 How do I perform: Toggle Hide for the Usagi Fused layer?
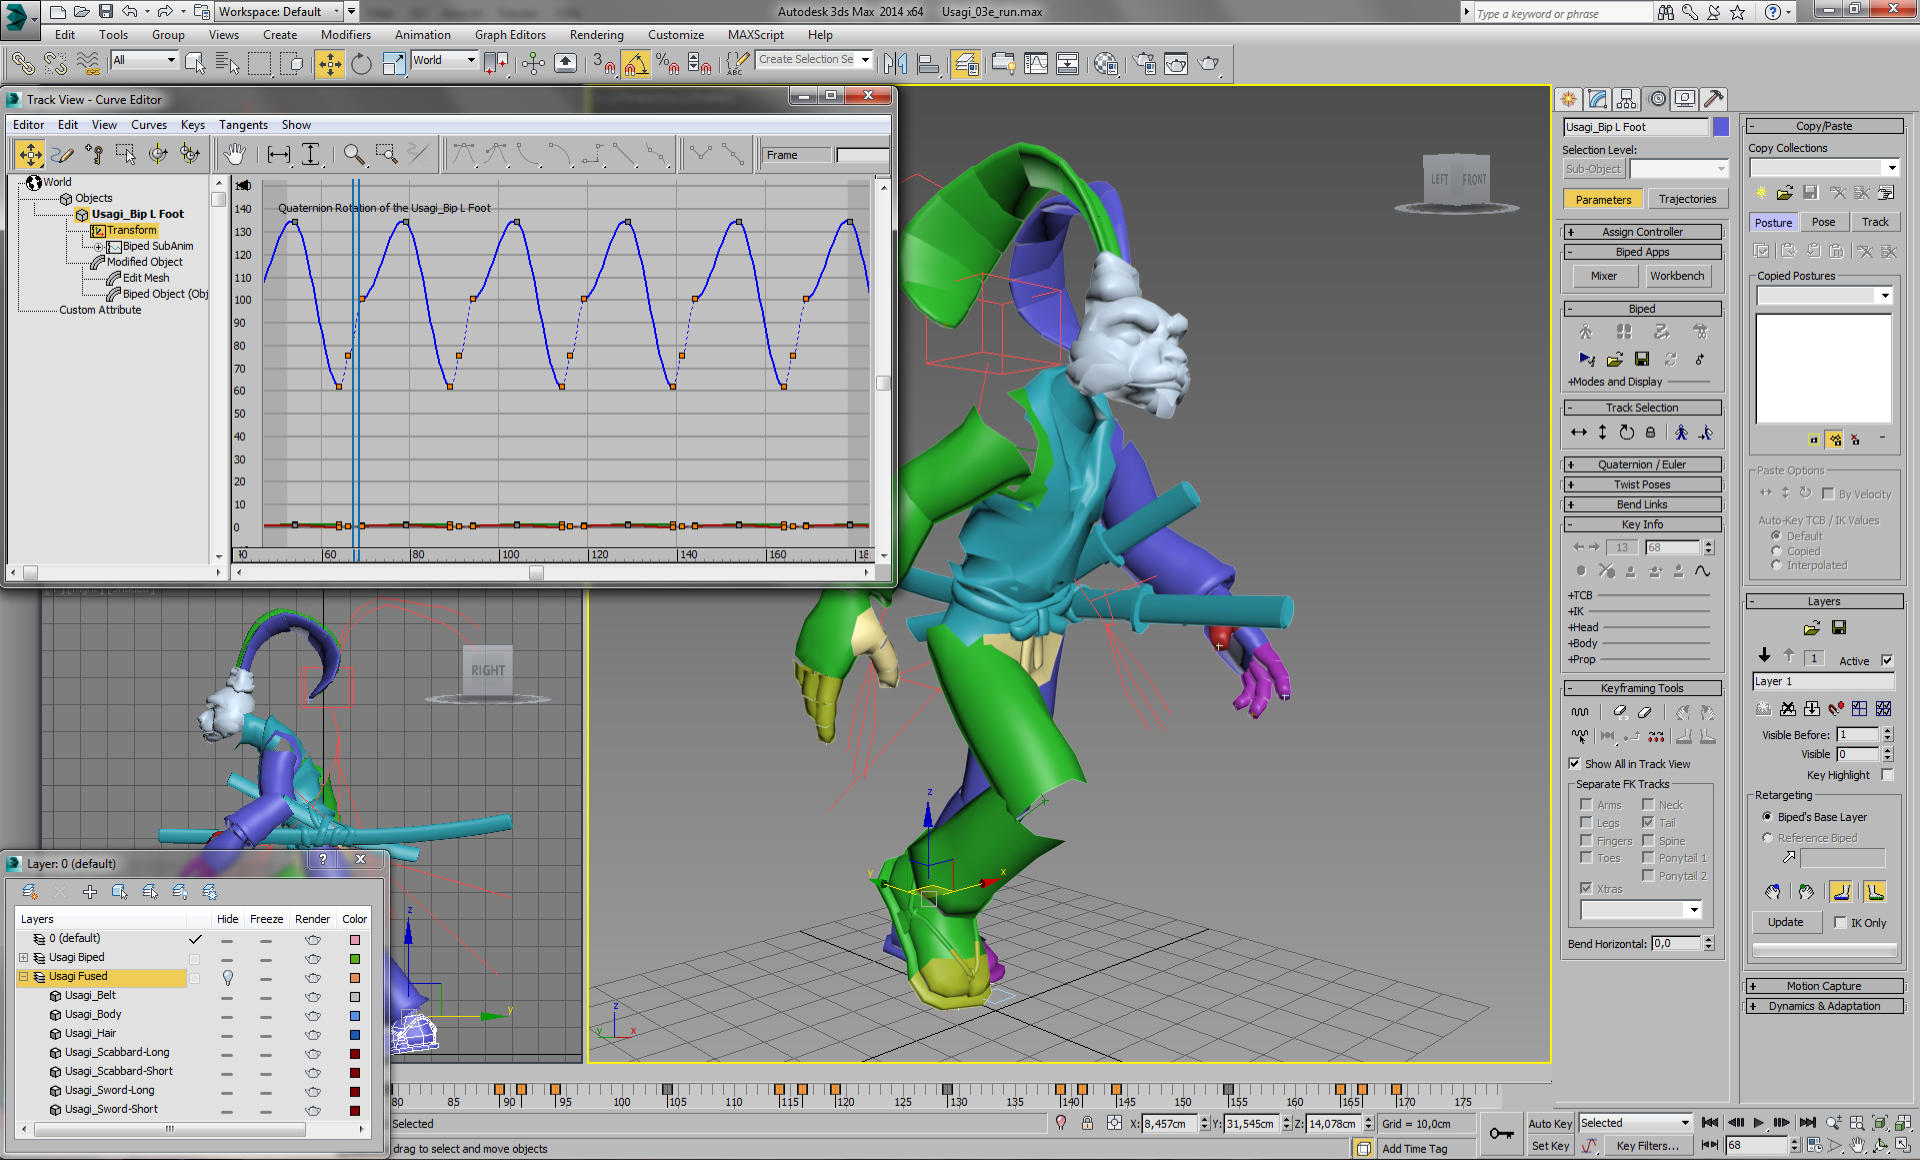(x=227, y=977)
